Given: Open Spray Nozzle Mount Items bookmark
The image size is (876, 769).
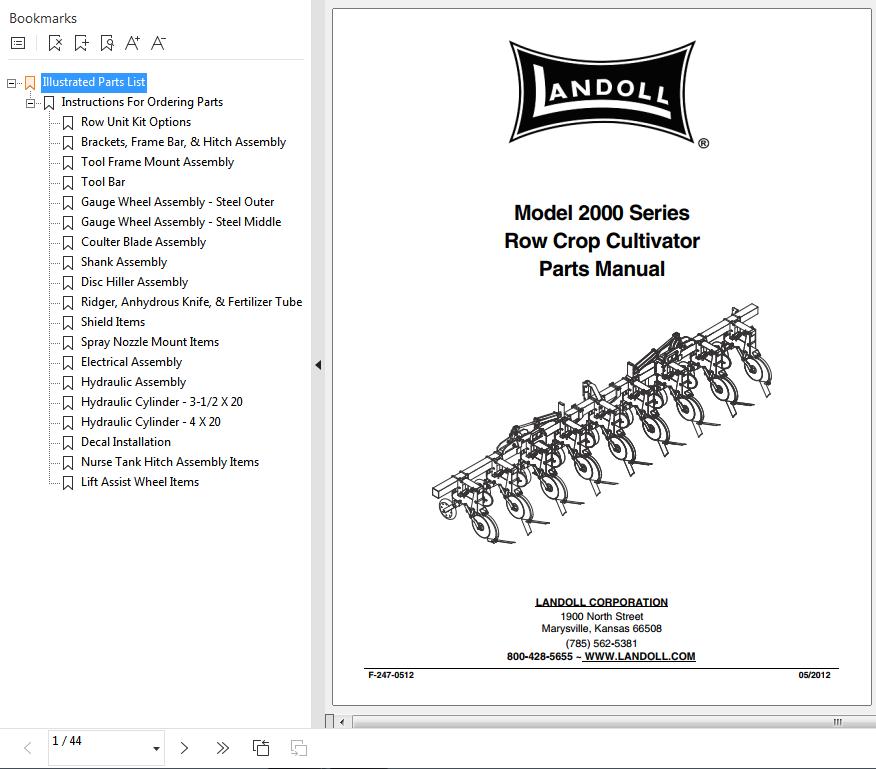Looking at the screenshot, I should pyautogui.click(x=150, y=342).
